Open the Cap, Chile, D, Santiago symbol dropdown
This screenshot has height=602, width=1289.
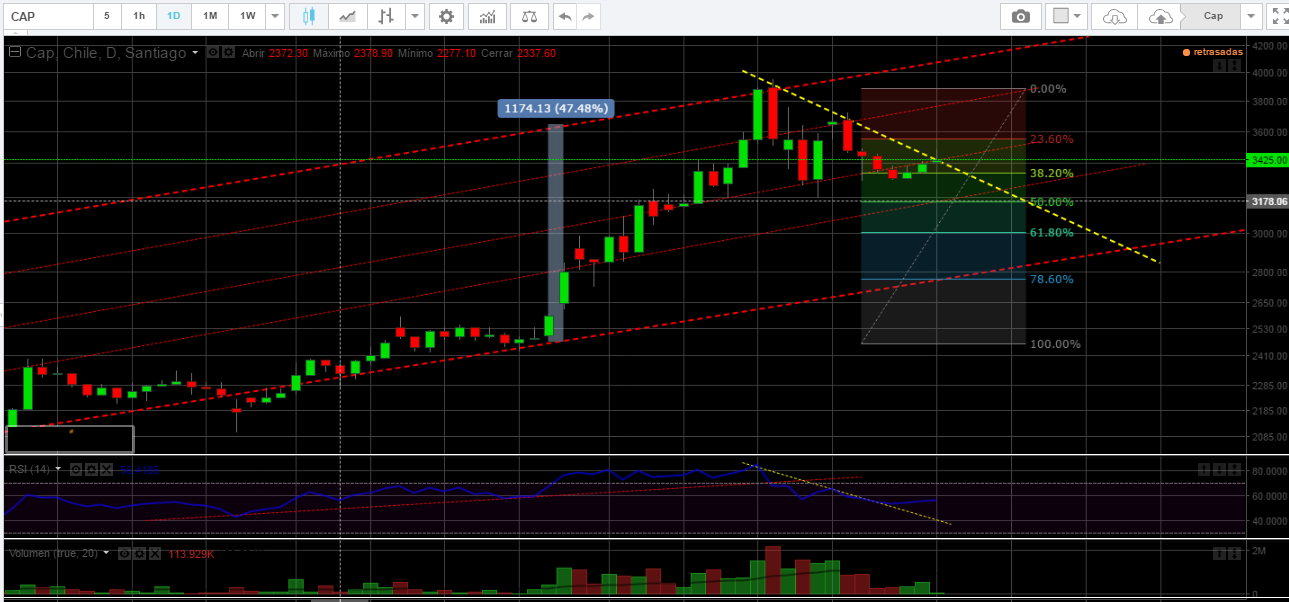click(x=195, y=53)
